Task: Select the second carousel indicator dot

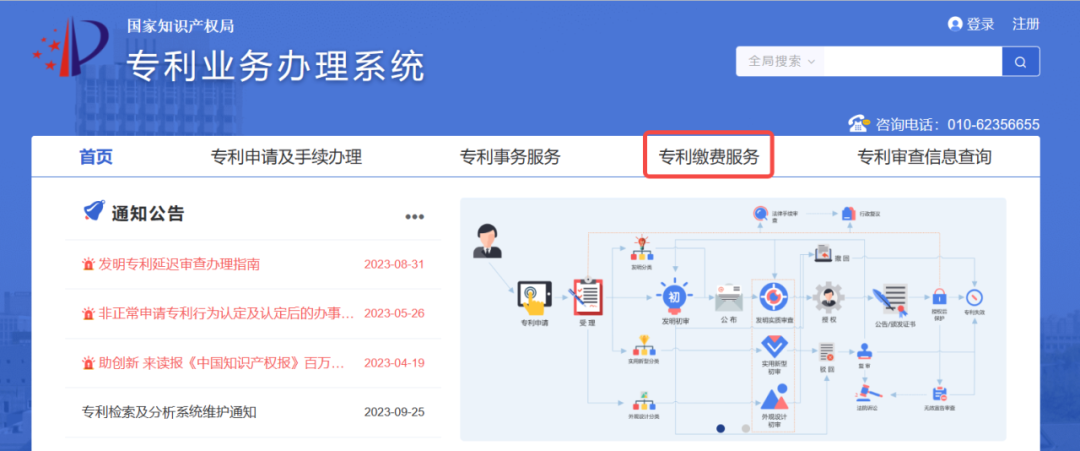Action: click(745, 428)
